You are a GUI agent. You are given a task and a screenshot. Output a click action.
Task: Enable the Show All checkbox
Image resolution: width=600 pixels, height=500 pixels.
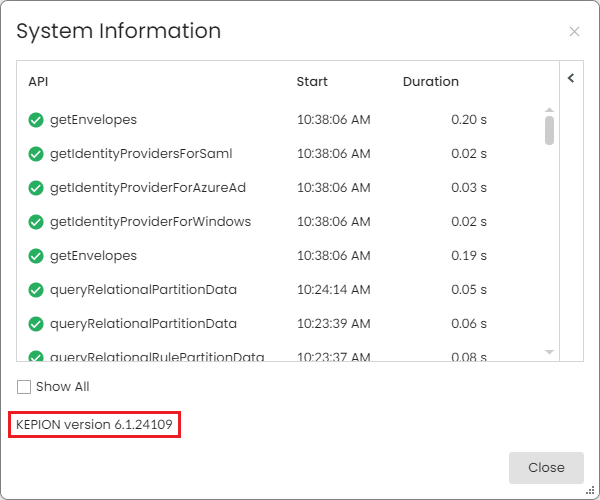tap(24, 387)
